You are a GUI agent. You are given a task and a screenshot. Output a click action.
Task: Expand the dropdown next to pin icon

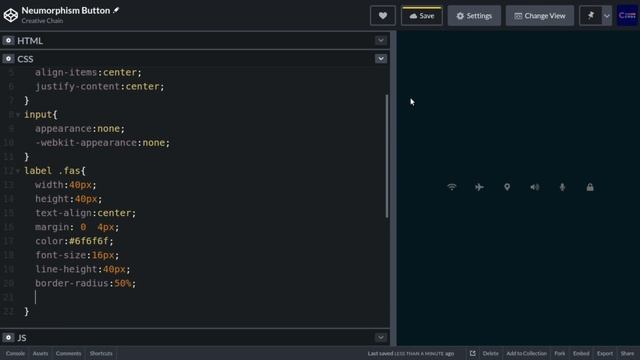point(607,16)
